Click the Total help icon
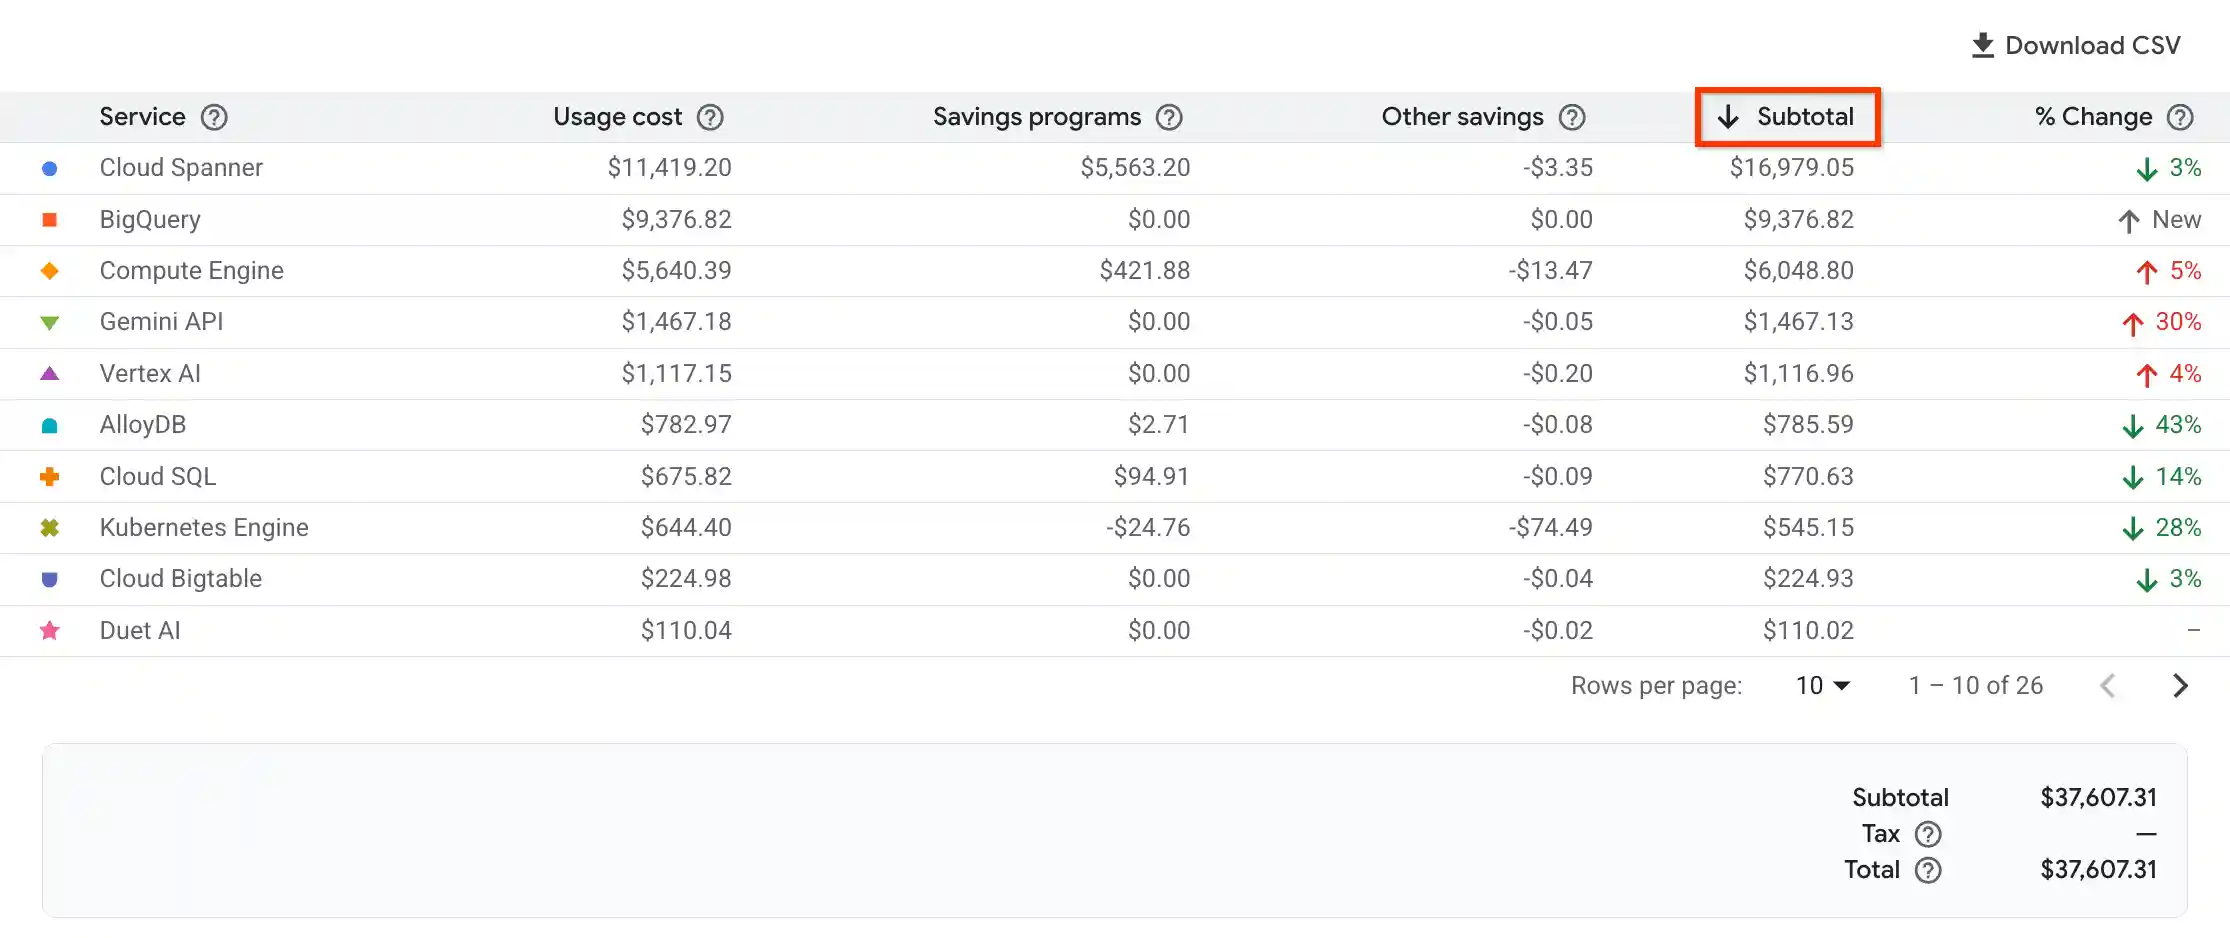This screenshot has width=2230, height=938. [1929, 870]
